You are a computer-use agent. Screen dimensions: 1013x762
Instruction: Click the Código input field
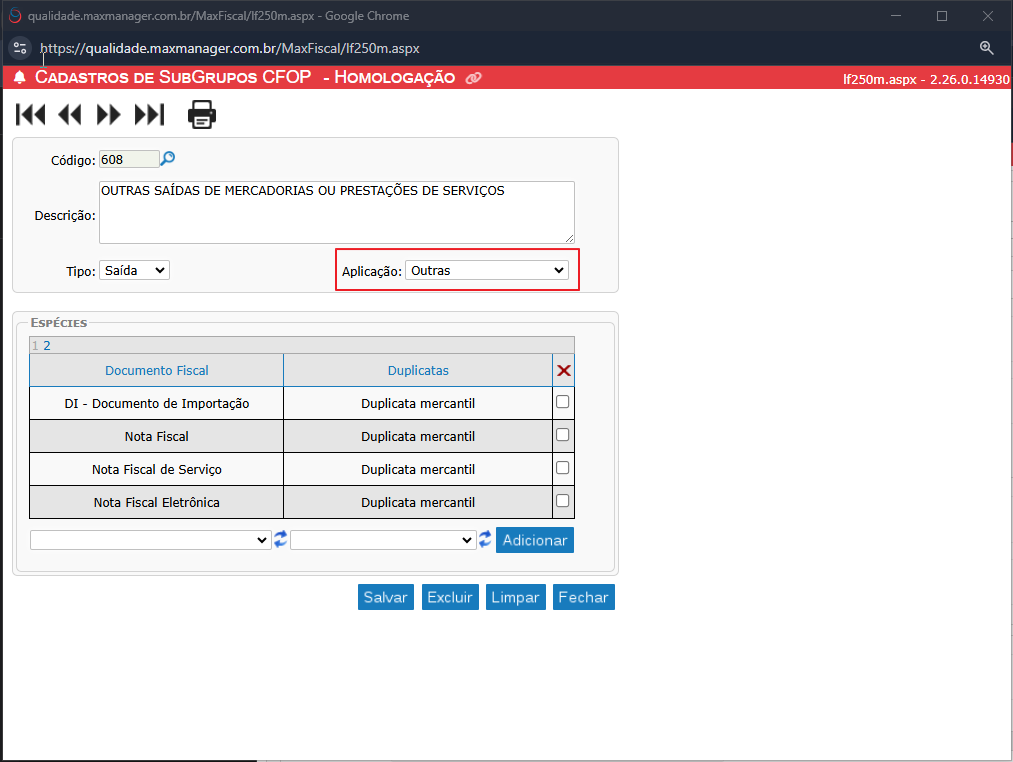[129, 160]
